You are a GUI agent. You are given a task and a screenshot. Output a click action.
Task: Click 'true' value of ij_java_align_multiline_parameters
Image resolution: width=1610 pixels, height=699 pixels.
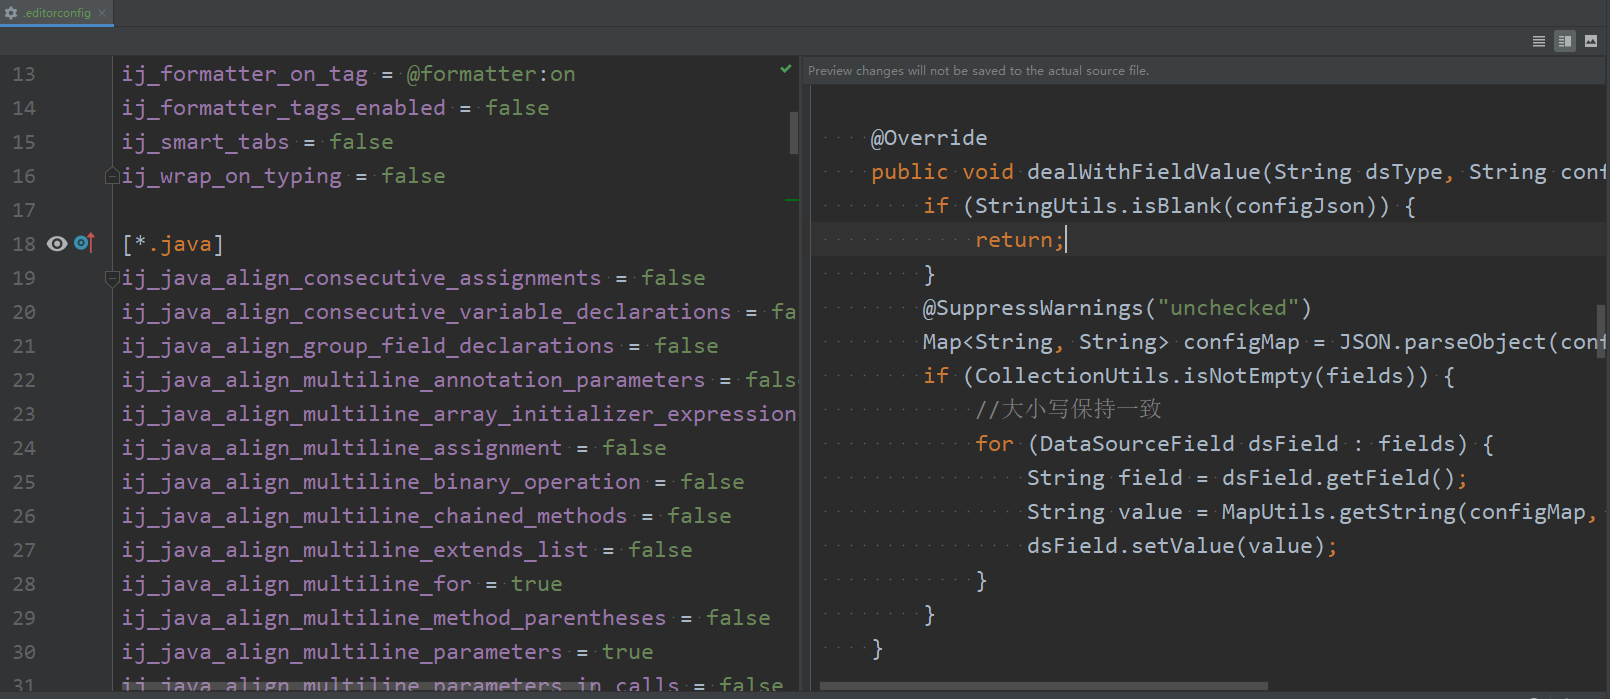[x=628, y=652]
